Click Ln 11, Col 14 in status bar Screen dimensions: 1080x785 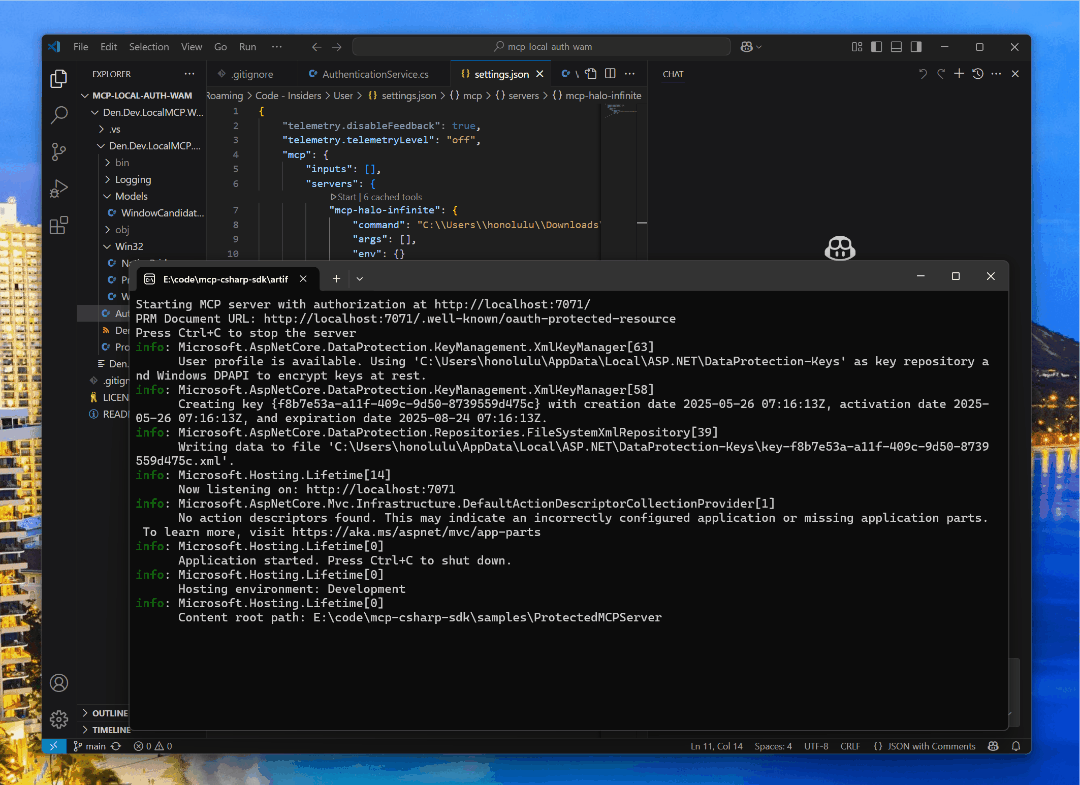point(716,746)
